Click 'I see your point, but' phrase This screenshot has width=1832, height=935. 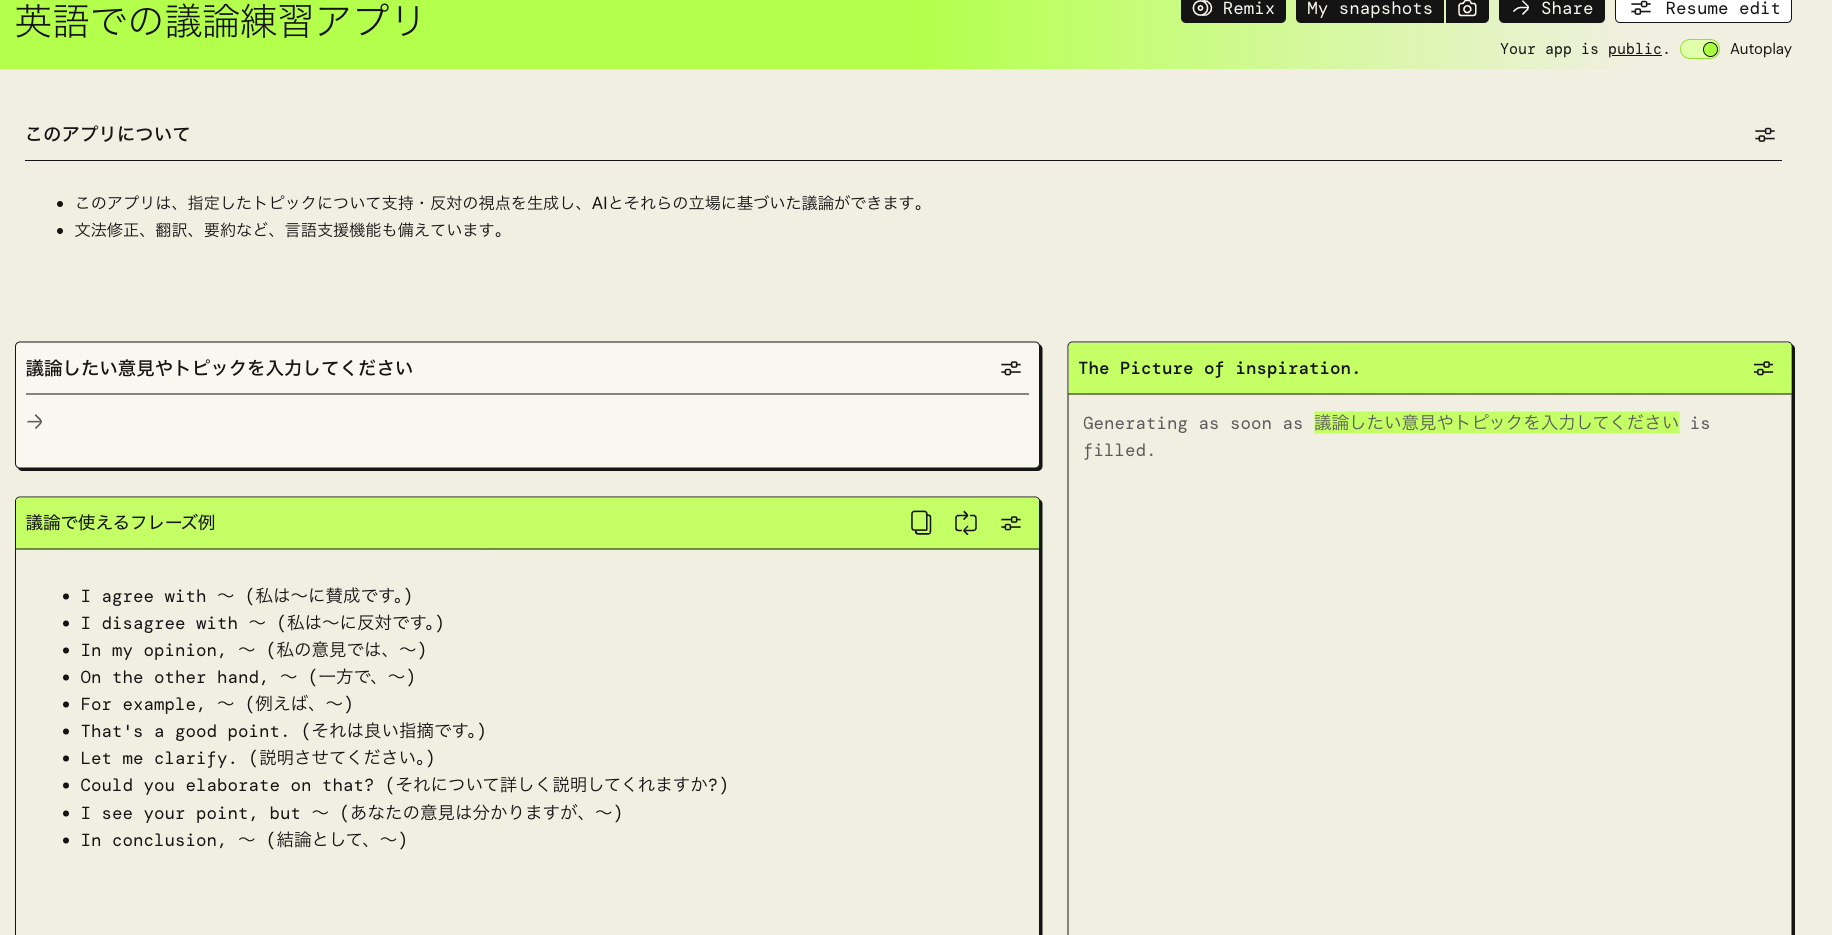(352, 813)
